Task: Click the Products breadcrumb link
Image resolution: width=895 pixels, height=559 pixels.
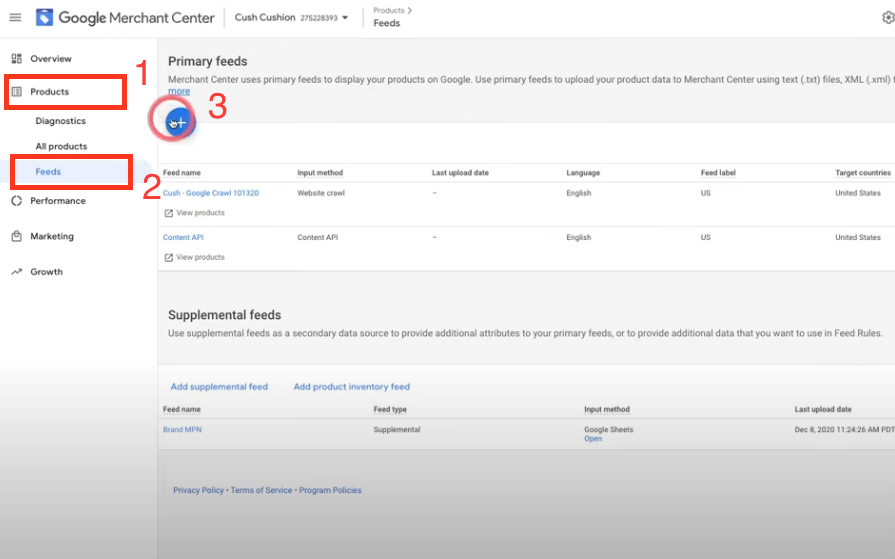Action: [389, 10]
